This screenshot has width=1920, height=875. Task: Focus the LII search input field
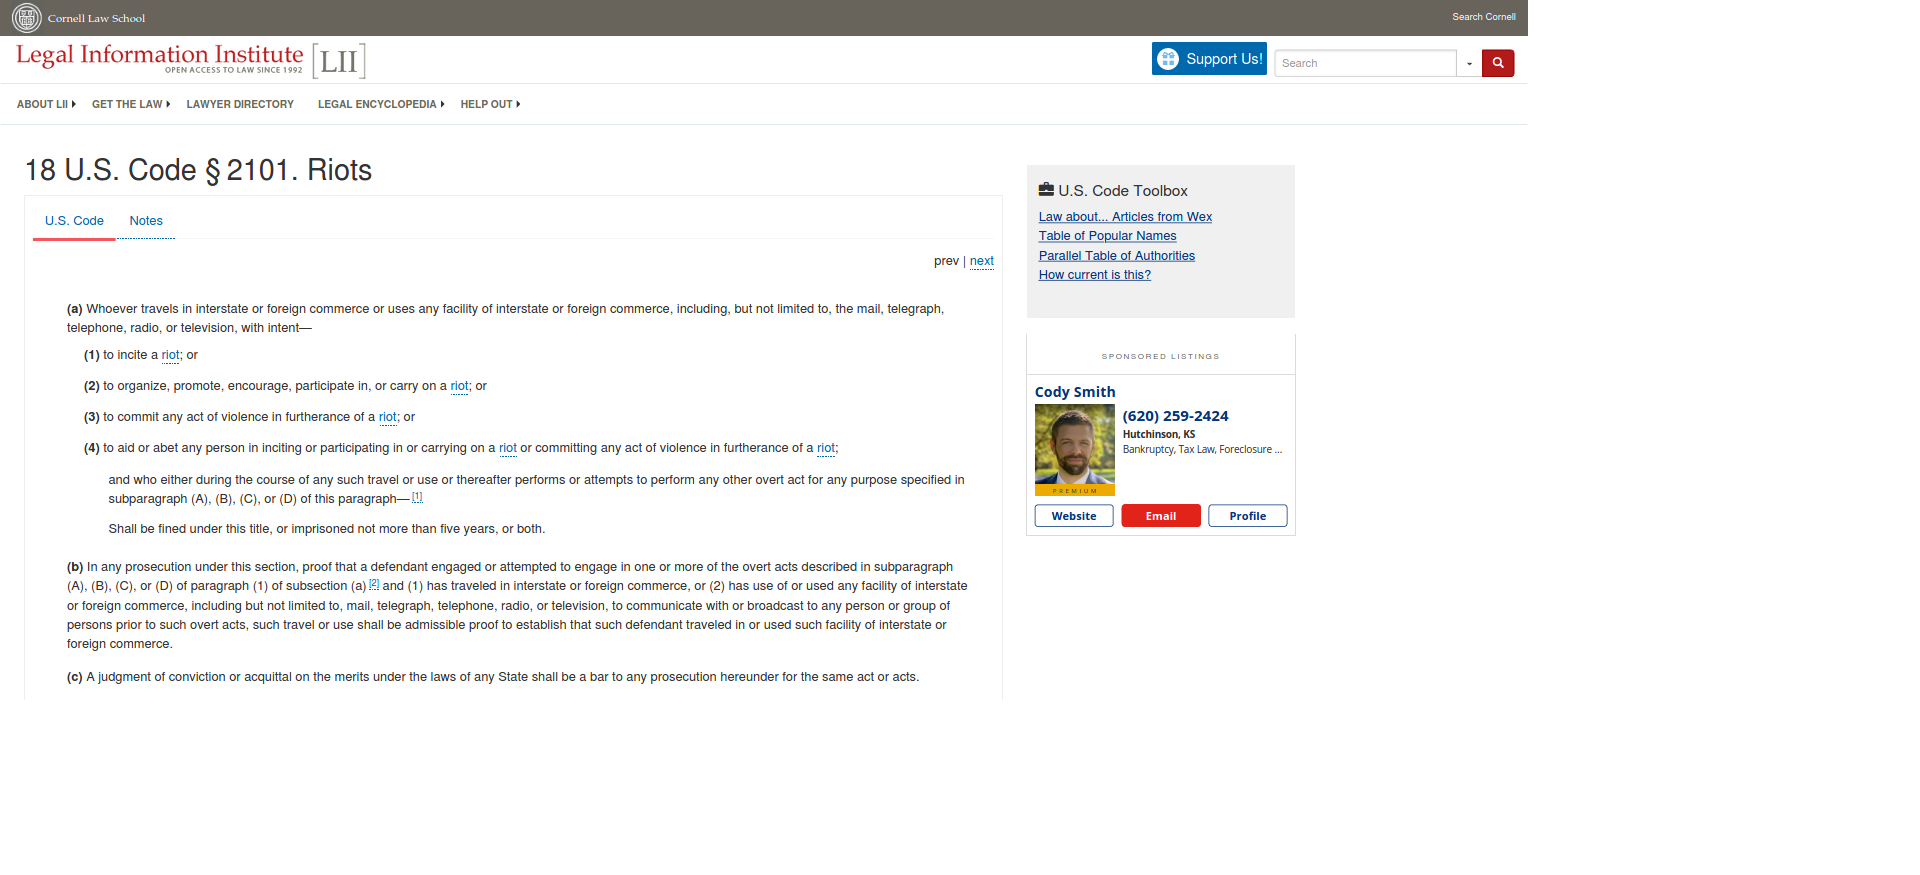click(1365, 63)
